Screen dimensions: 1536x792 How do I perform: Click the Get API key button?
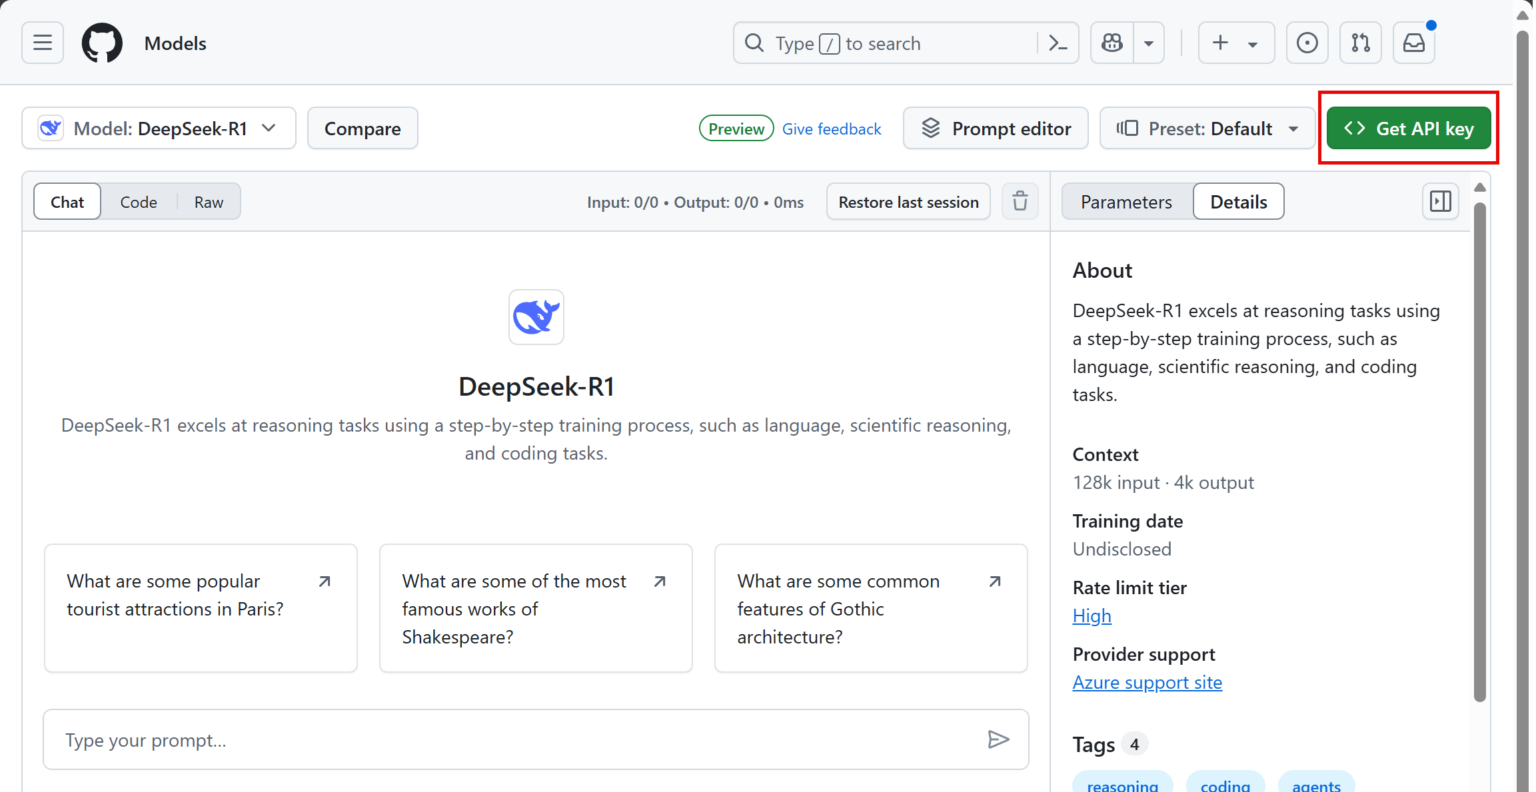1408,128
